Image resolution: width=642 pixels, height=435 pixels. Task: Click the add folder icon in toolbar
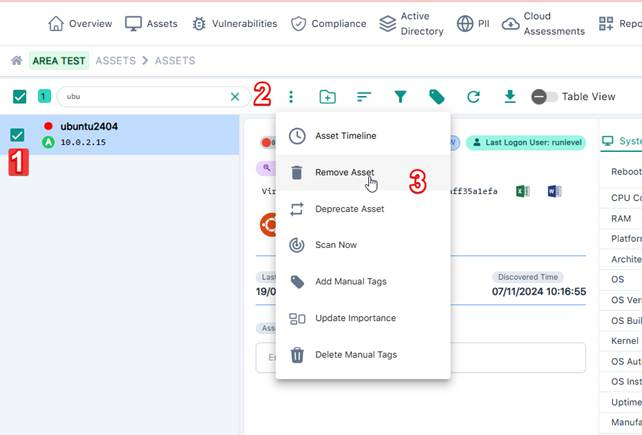click(327, 97)
